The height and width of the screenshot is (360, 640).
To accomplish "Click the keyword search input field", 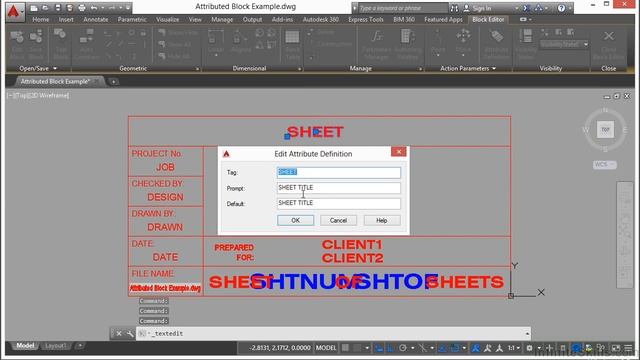I will [x=402, y=8].
